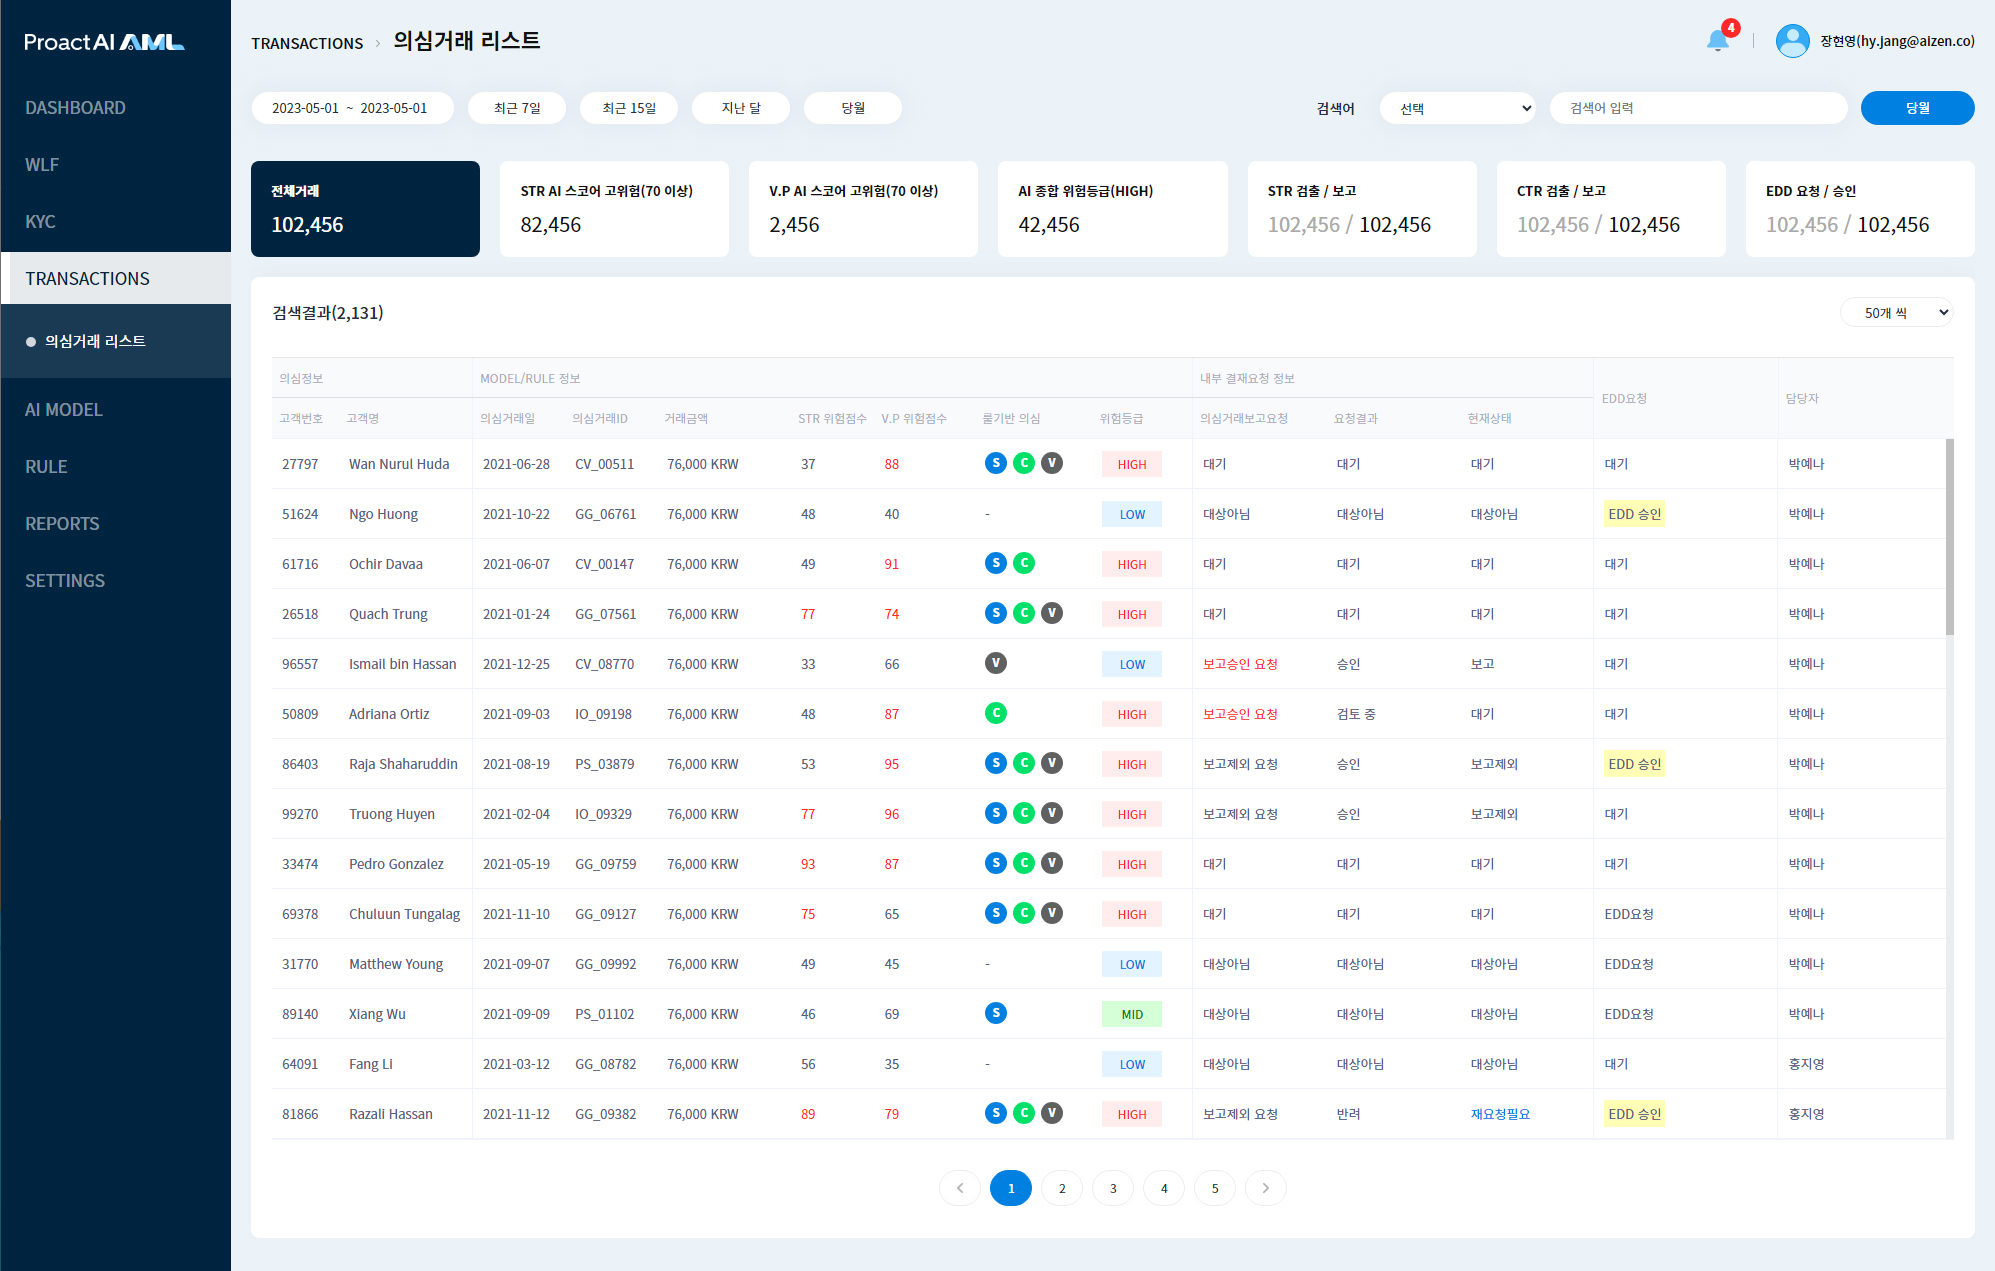Open the notification bell icon
1995x1271 pixels.
coord(1717,41)
